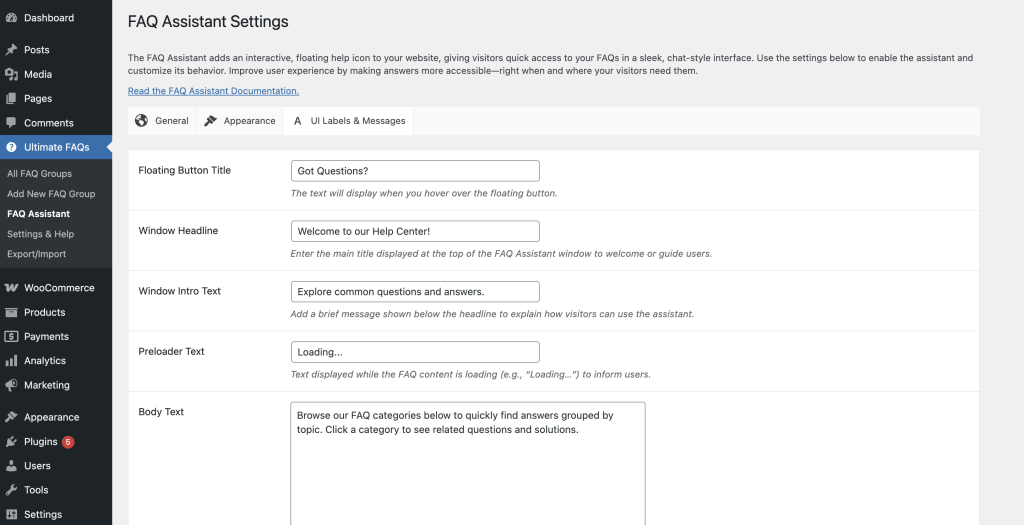Click the Dashboard gauge icon
Image resolution: width=1024 pixels, height=525 pixels.
[x=11, y=18]
